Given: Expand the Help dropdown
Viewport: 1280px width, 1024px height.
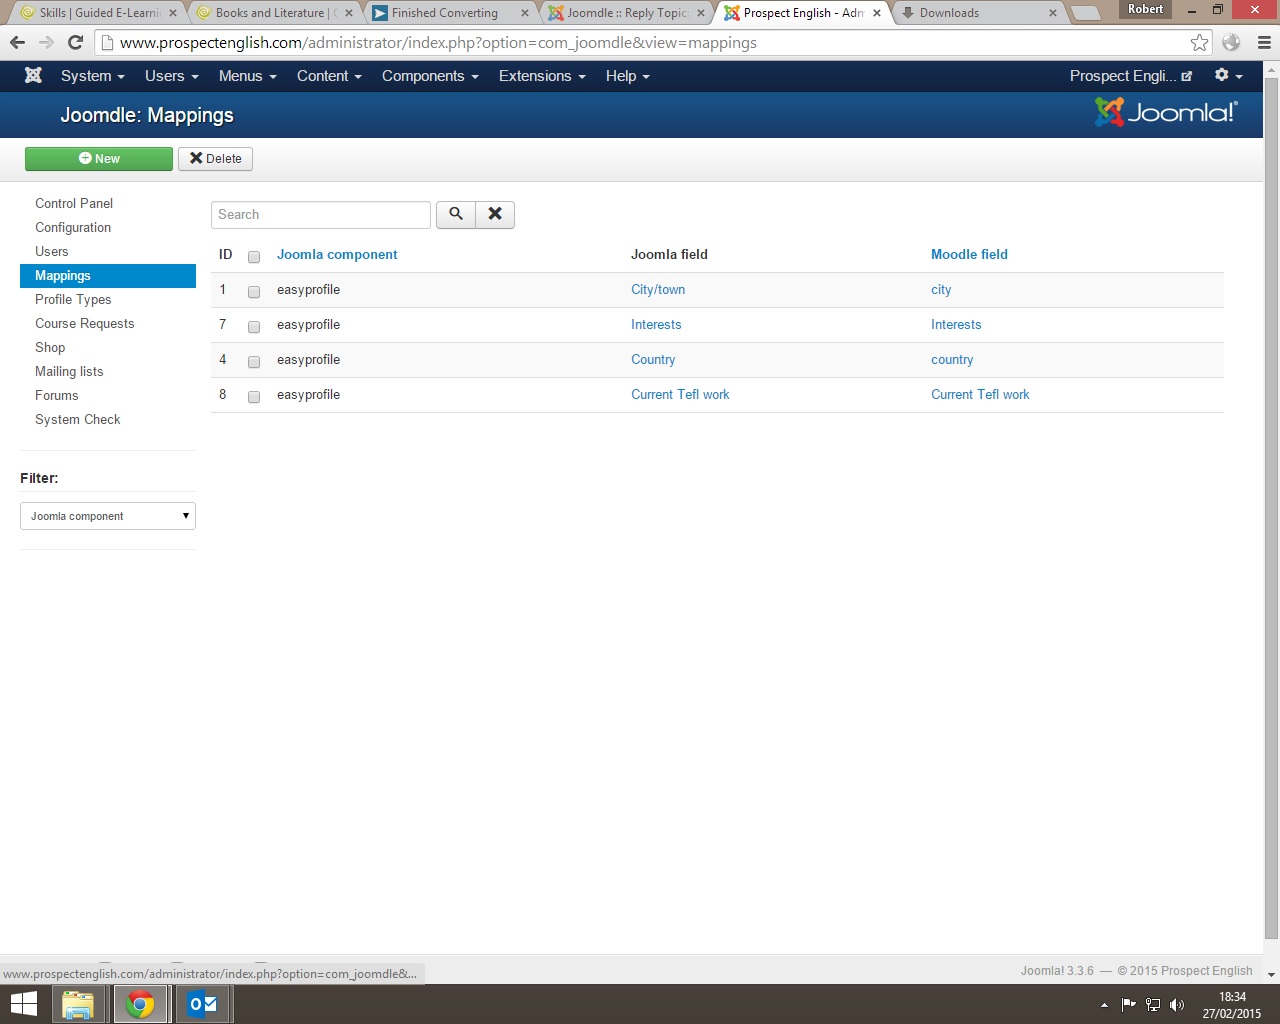Looking at the screenshot, I should coord(627,76).
